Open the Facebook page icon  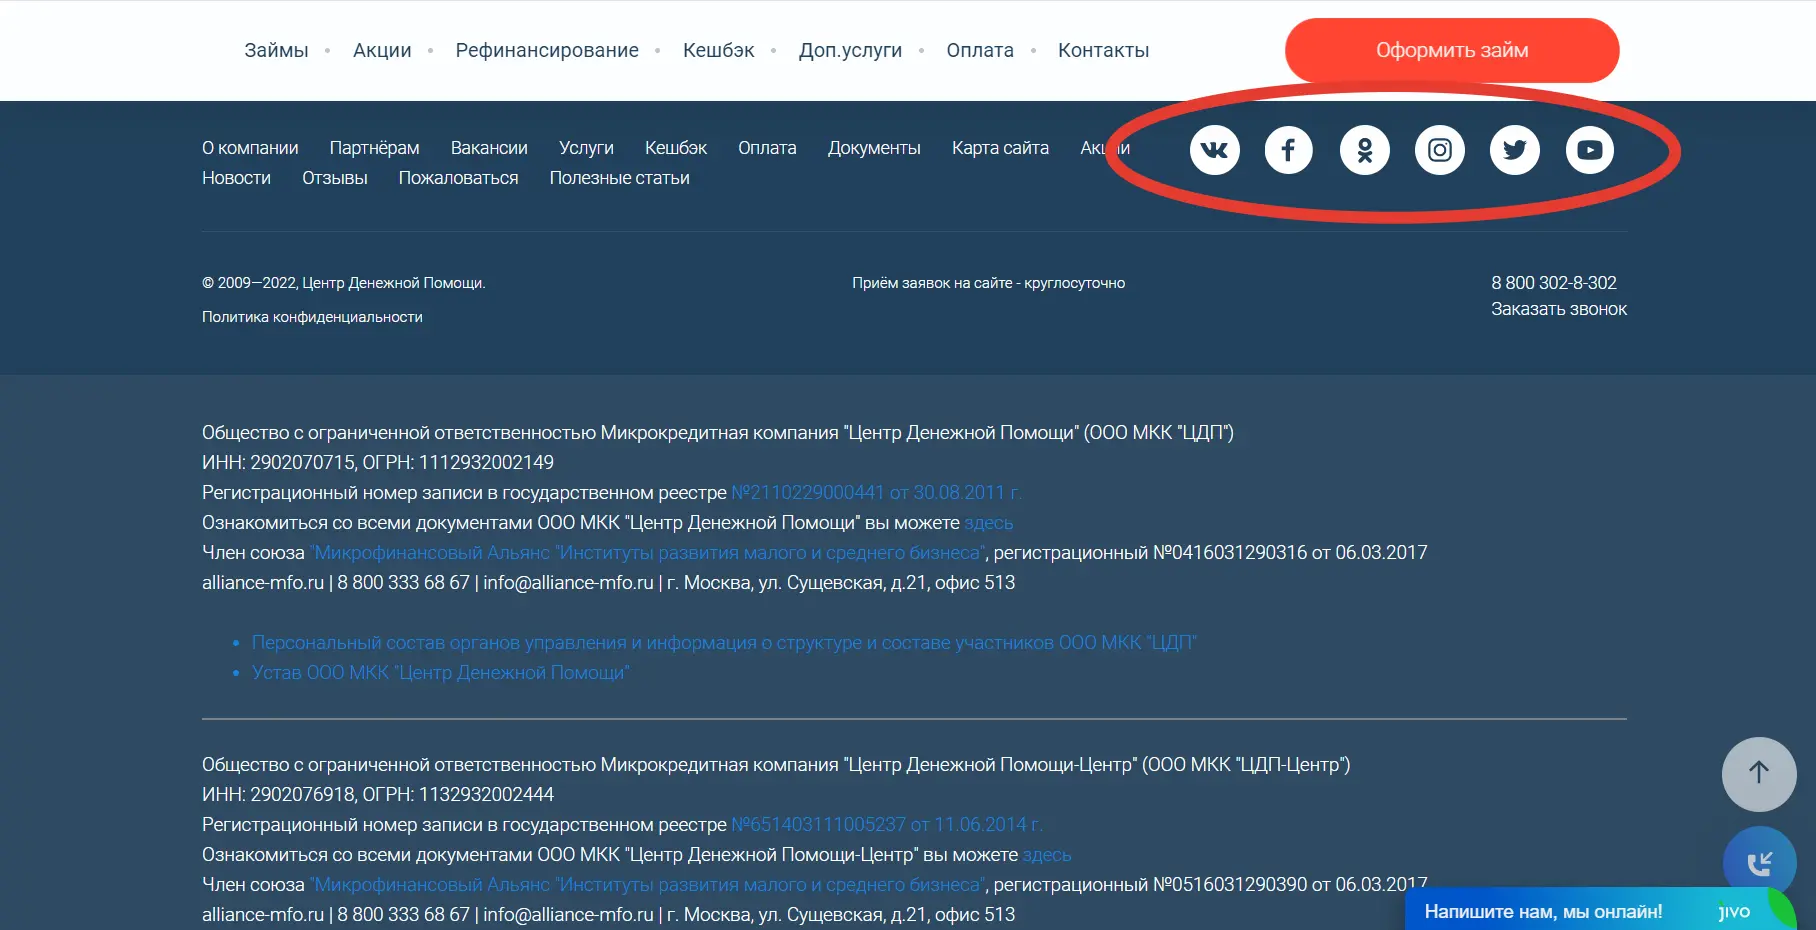pos(1289,150)
